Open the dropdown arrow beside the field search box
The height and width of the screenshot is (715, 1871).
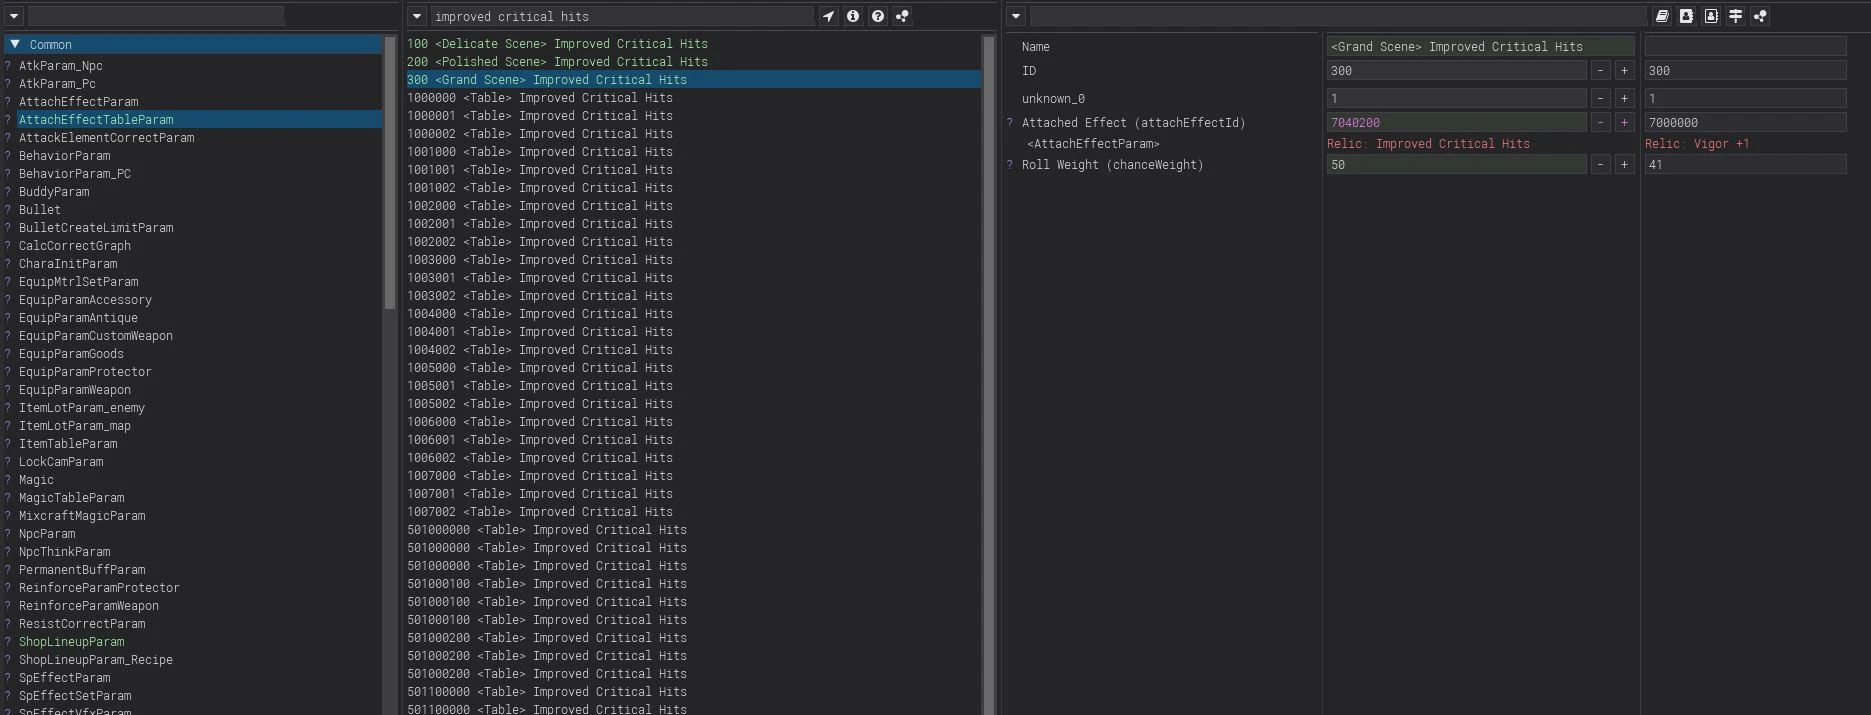click(1016, 16)
